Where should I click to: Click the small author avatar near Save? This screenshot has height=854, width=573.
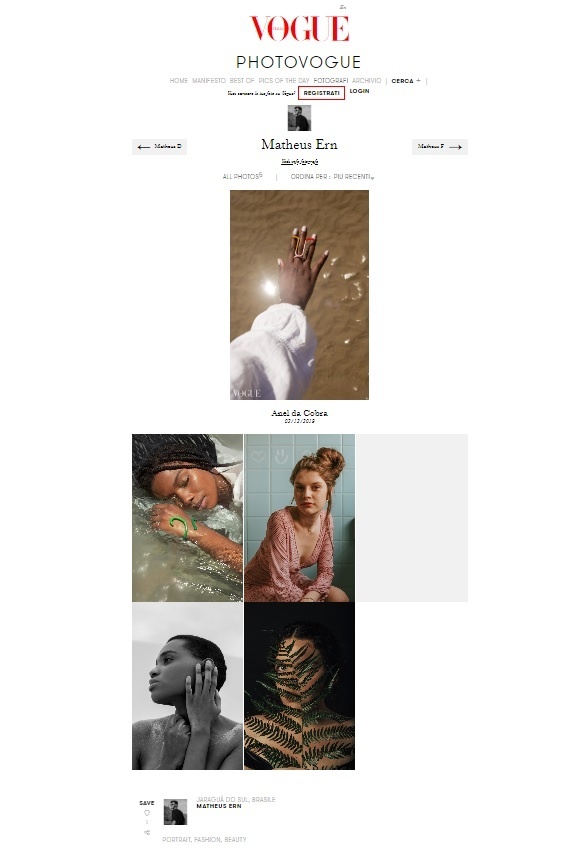pyautogui.click(x=175, y=812)
